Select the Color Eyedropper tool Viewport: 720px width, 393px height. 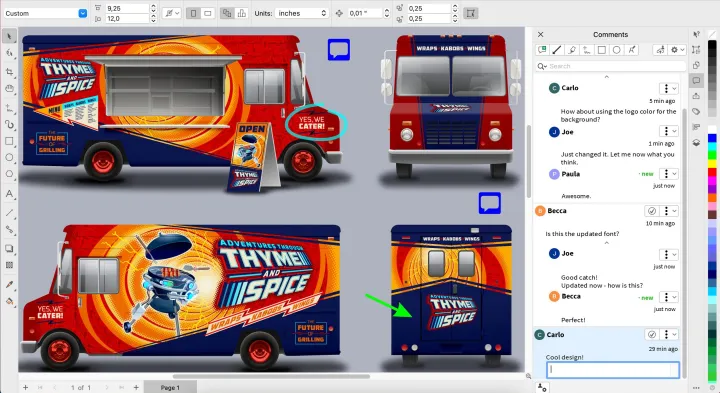click(x=9, y=285)
